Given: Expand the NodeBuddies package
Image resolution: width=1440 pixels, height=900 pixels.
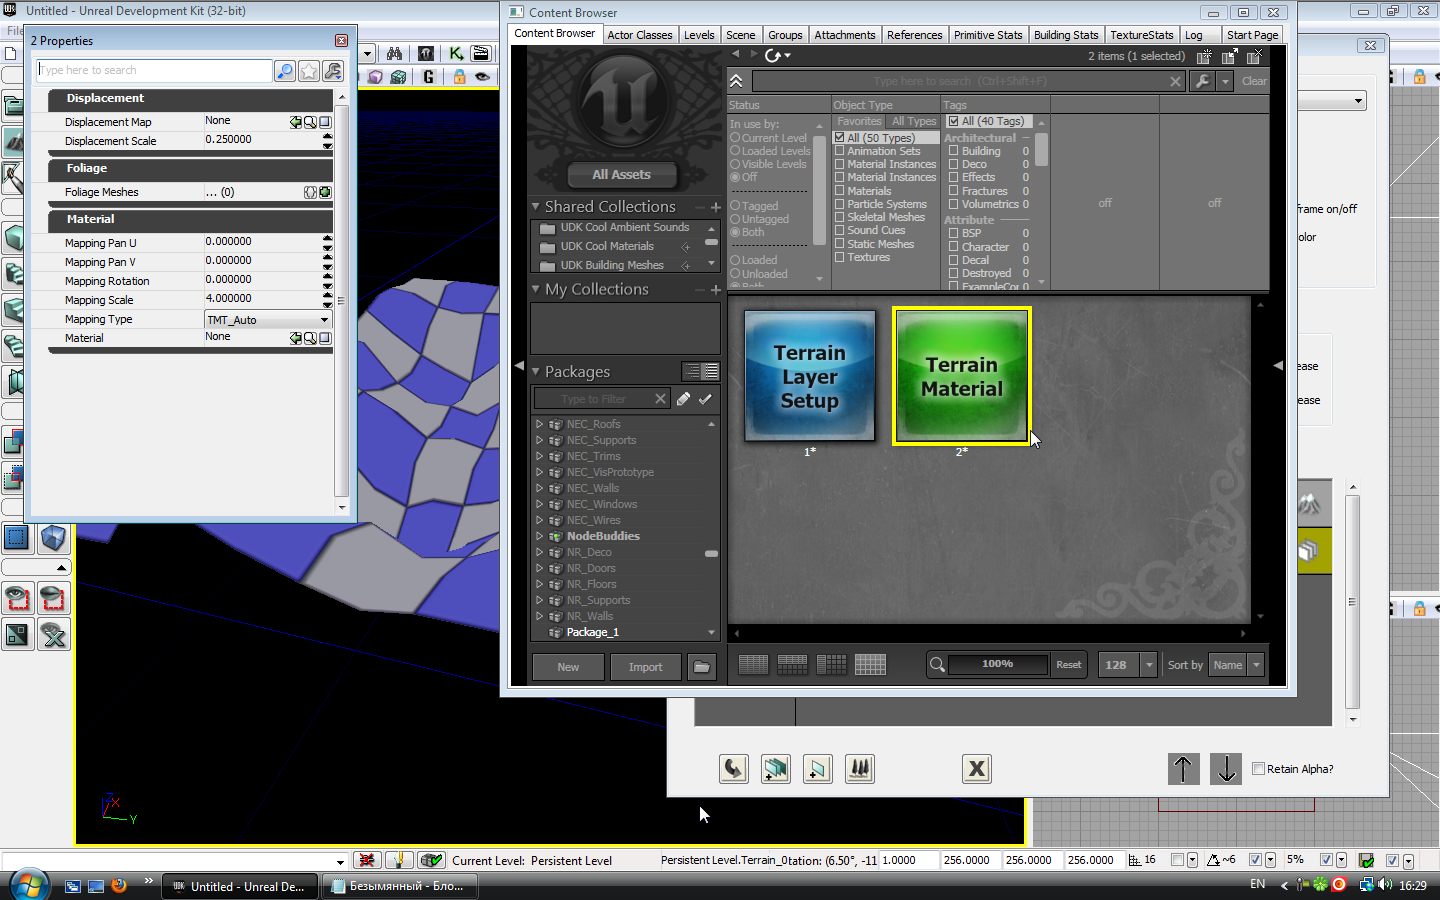Looking at the screenshot, I should point(540,536).
